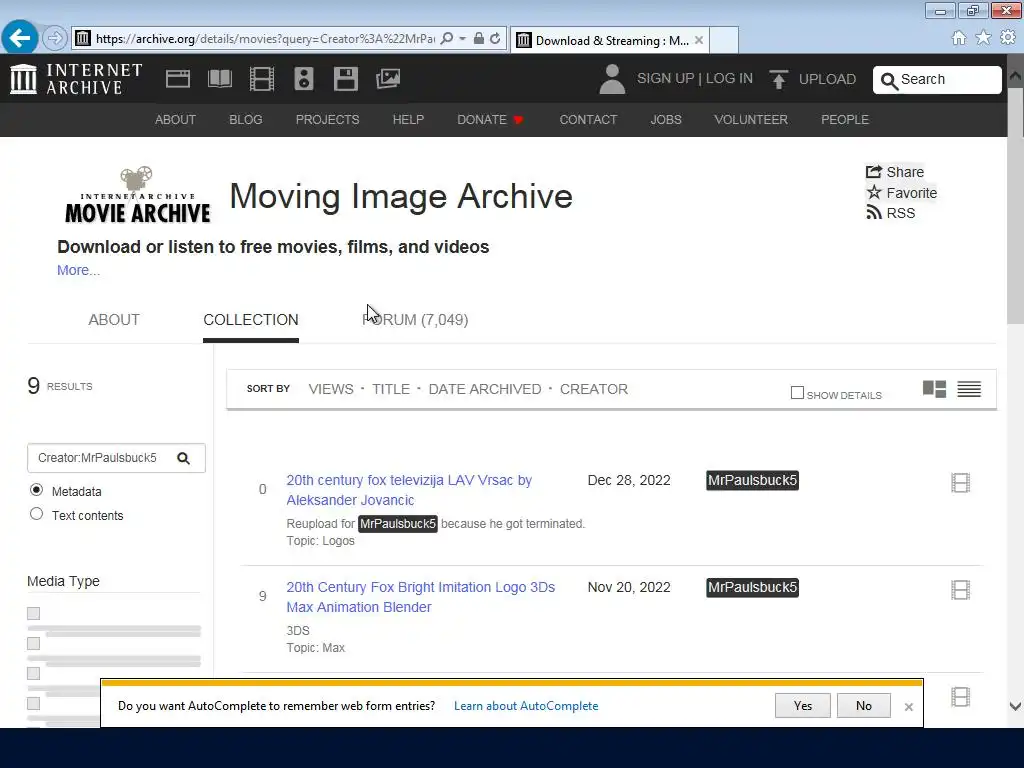The height and width of the screenshot is (768, 1024).
Task: Open the RSS feed link
Action: point(890,213)
